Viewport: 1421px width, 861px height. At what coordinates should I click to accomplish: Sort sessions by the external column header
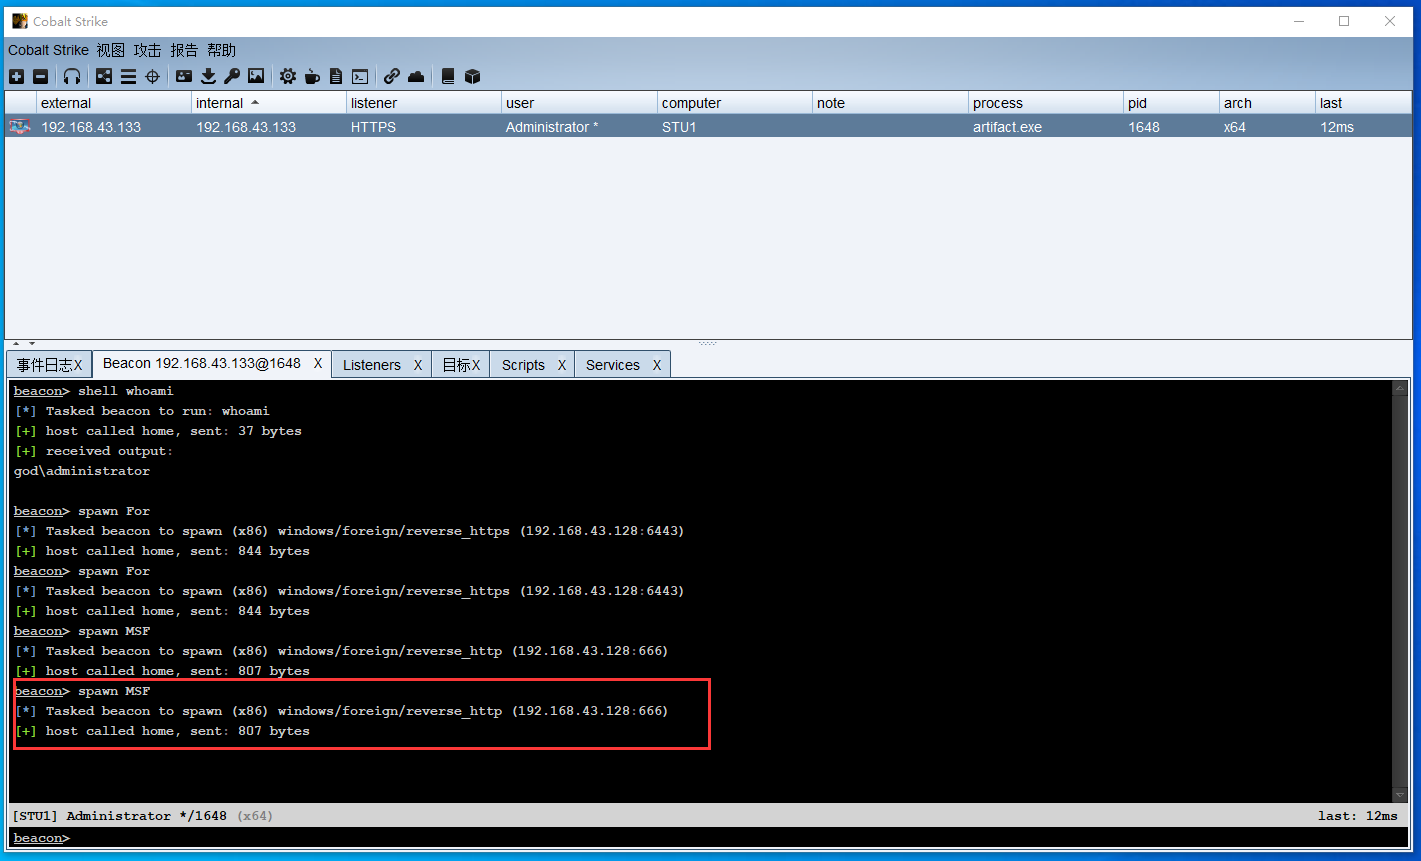point(114,103)
